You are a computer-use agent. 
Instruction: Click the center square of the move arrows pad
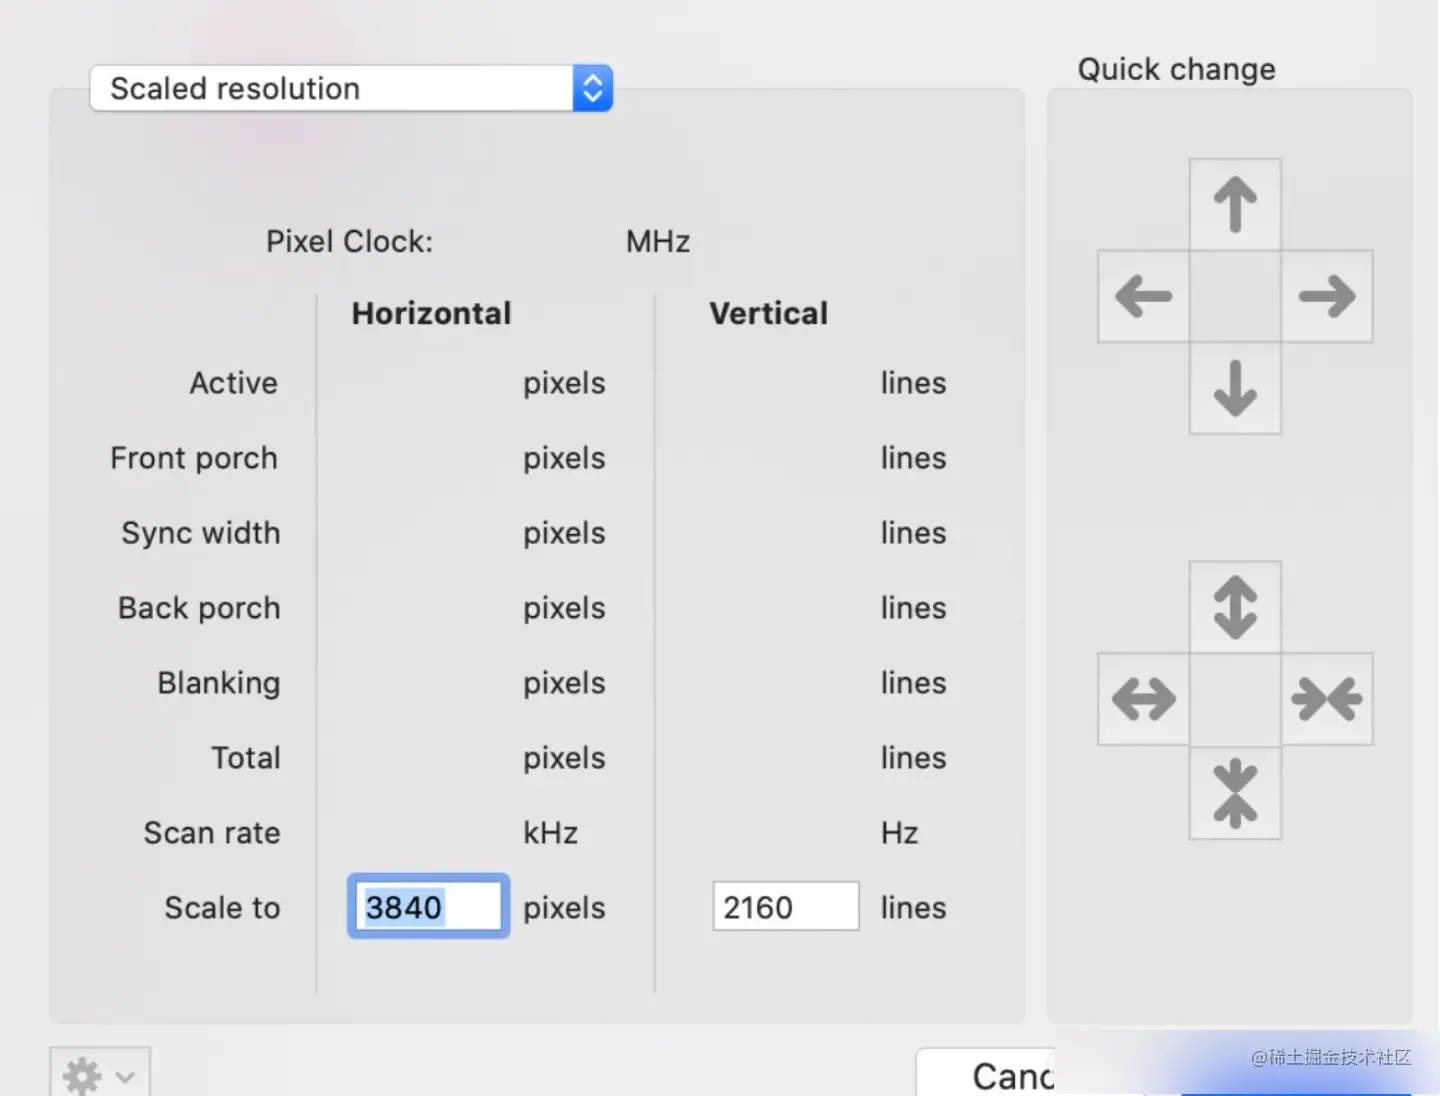coord(1235,297)
